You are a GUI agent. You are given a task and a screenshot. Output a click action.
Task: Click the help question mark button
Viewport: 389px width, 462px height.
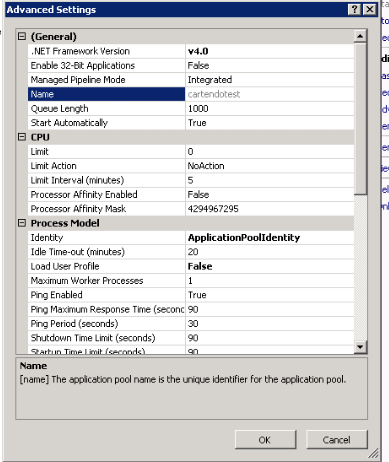click(x=354, y=9)
